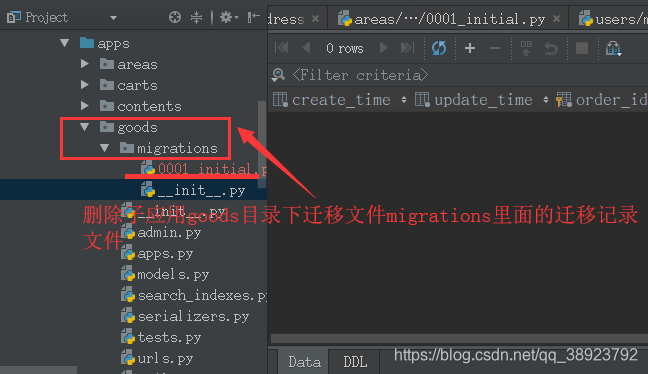
Task: Hide the Project tool window
Action: coord(253,17)
